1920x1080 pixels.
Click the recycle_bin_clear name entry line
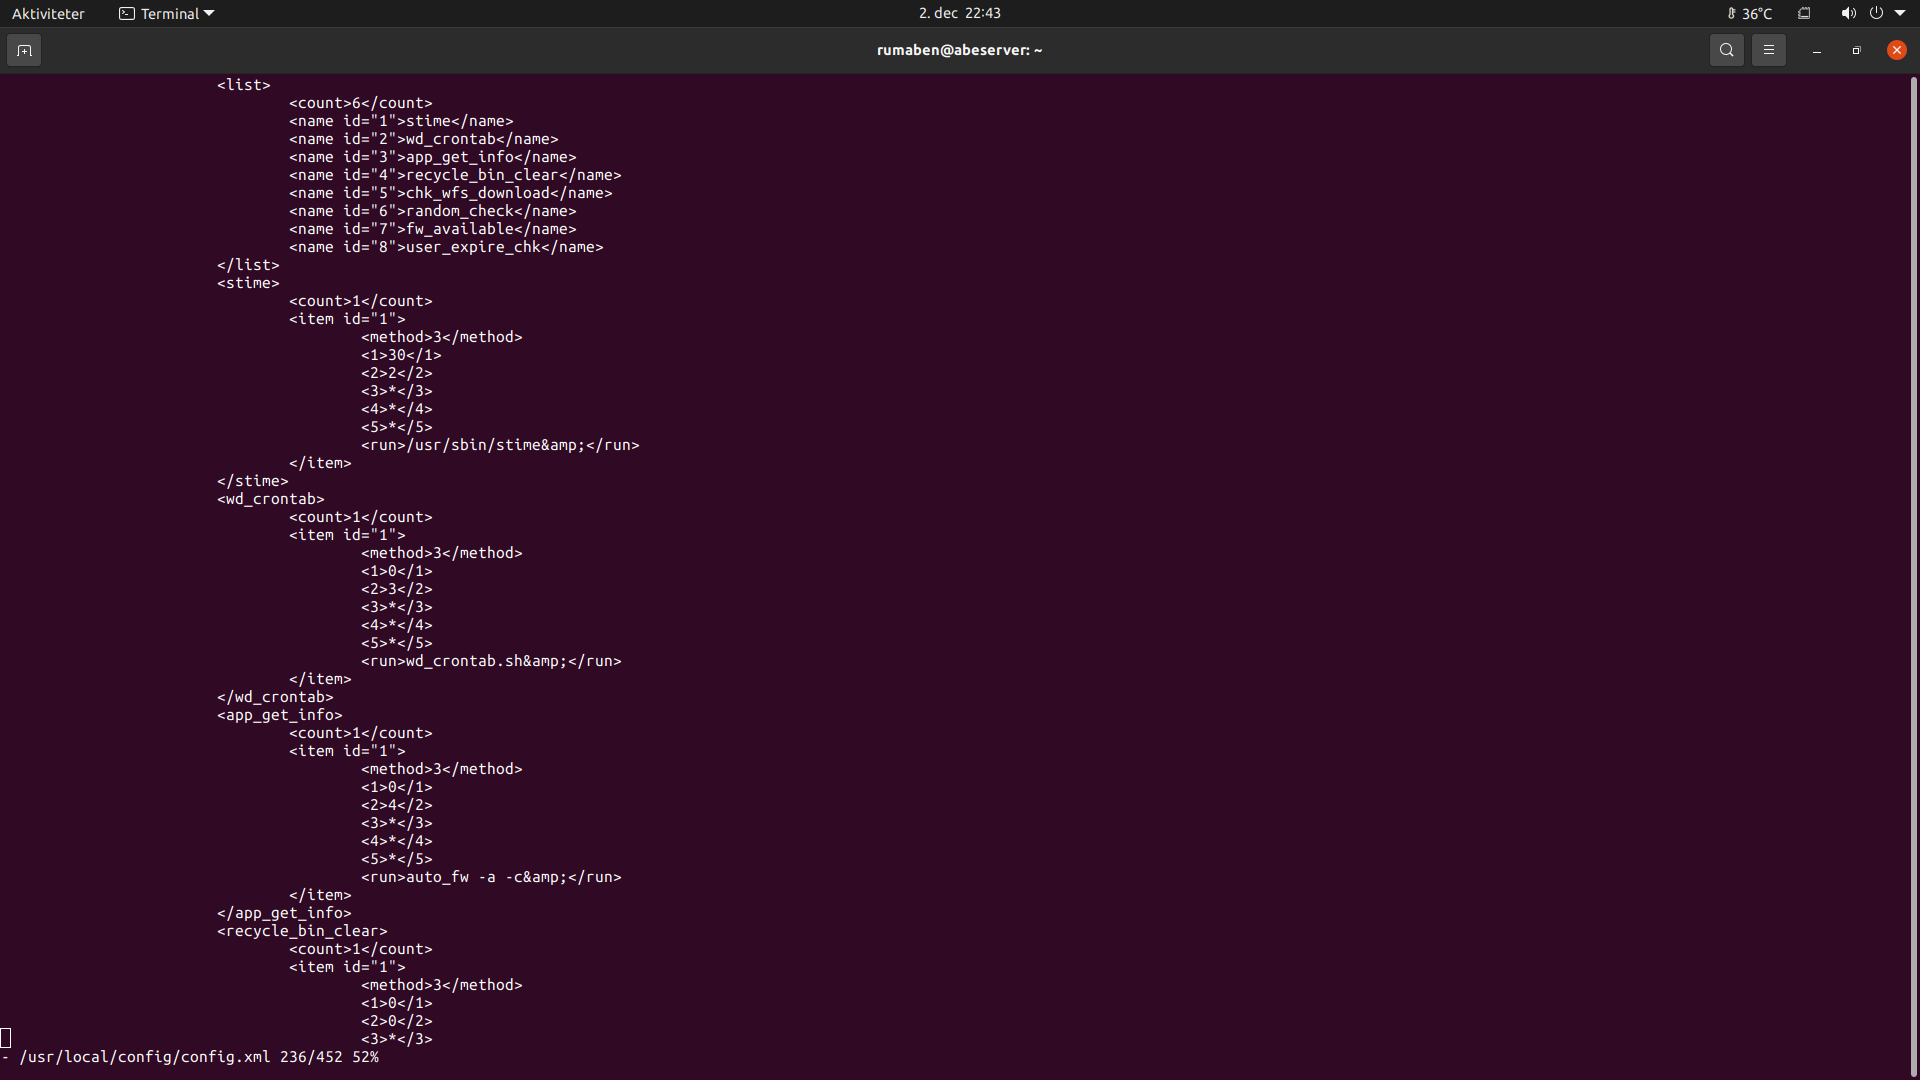tap(455, 175)
